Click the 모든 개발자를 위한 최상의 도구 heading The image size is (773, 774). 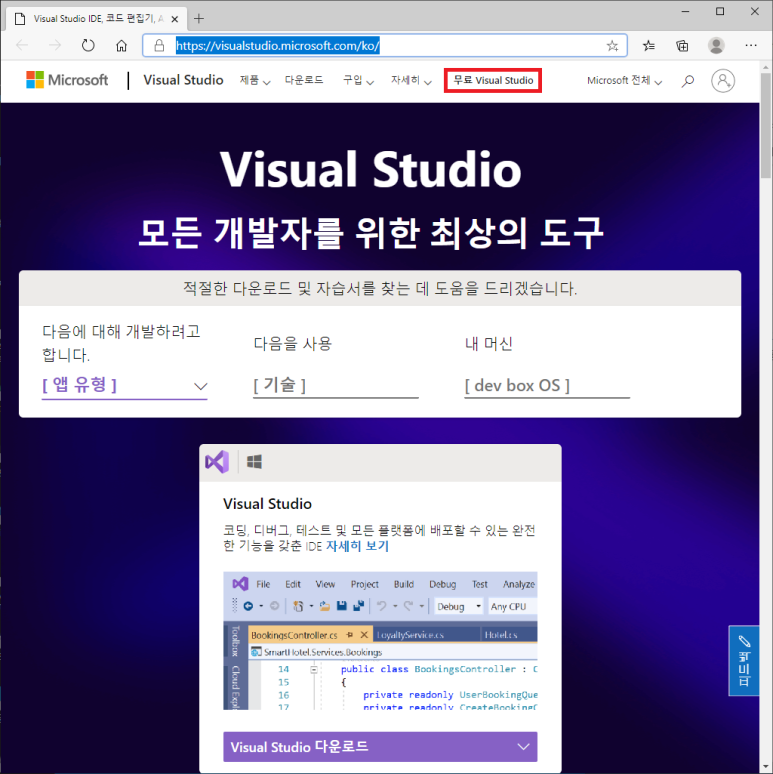(371, 232)
